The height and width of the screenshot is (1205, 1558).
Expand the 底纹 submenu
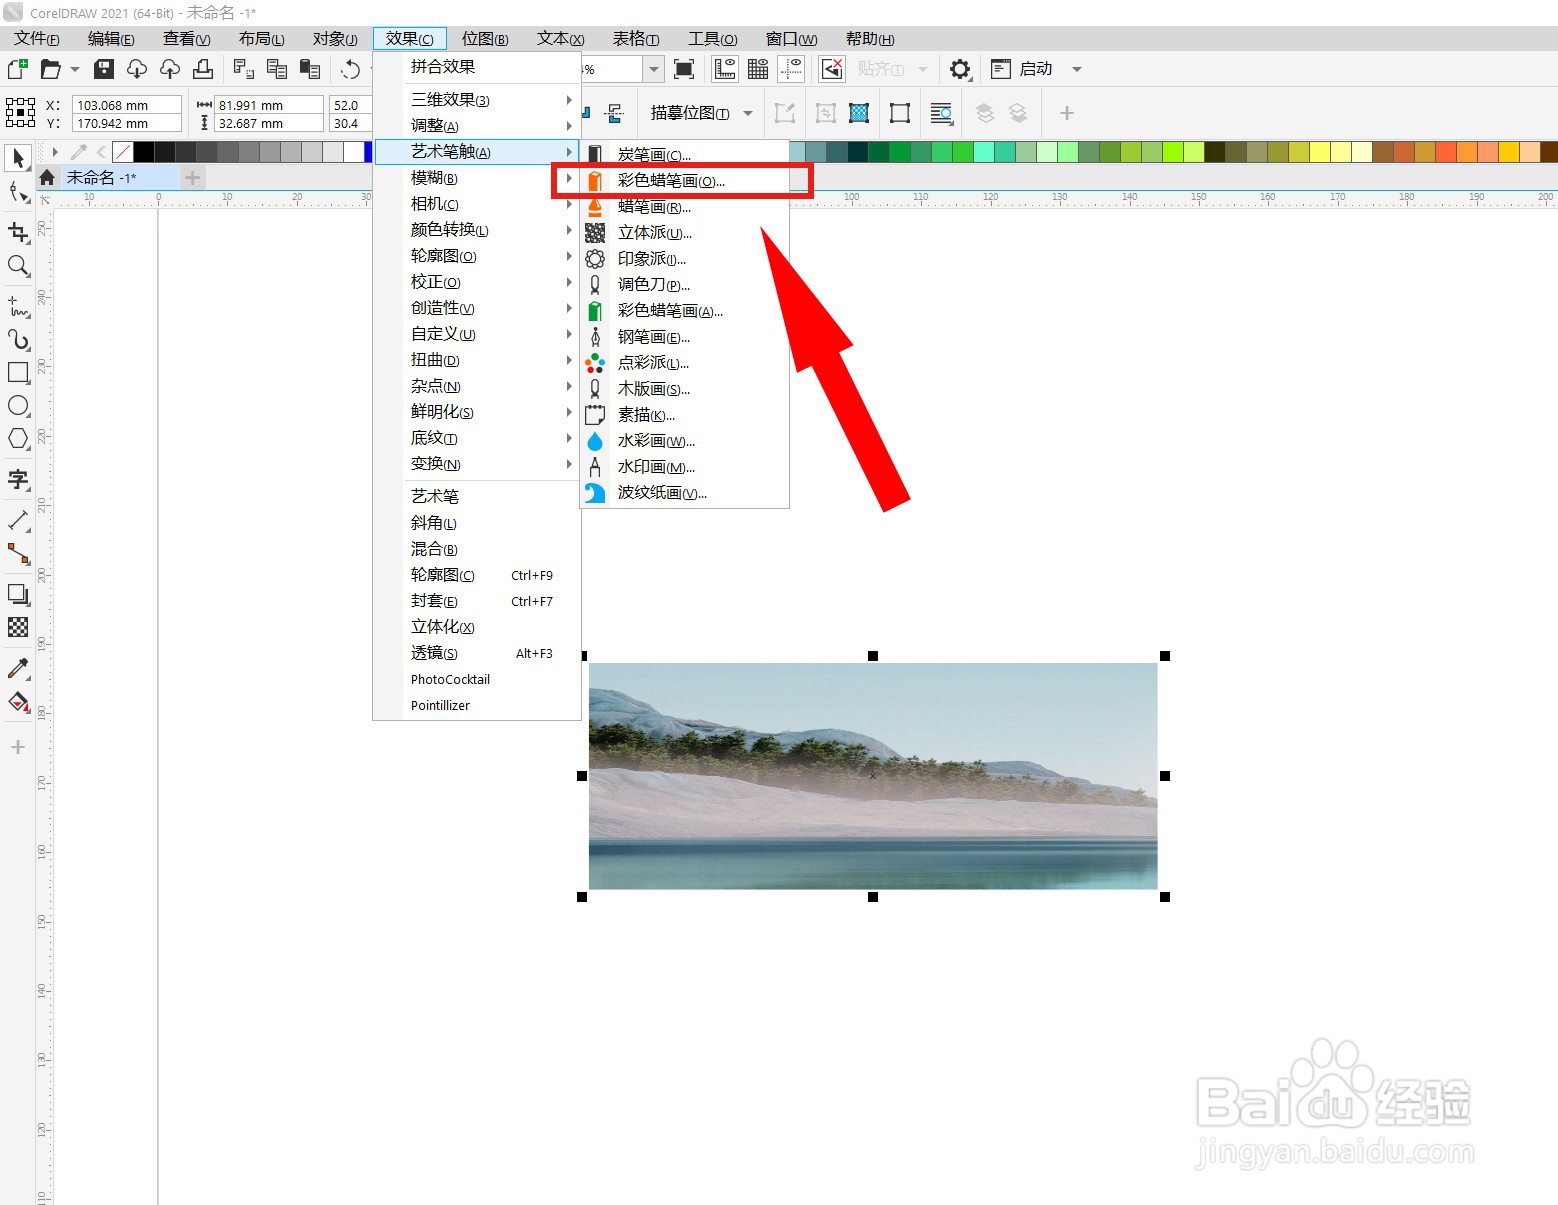[477, 438]
